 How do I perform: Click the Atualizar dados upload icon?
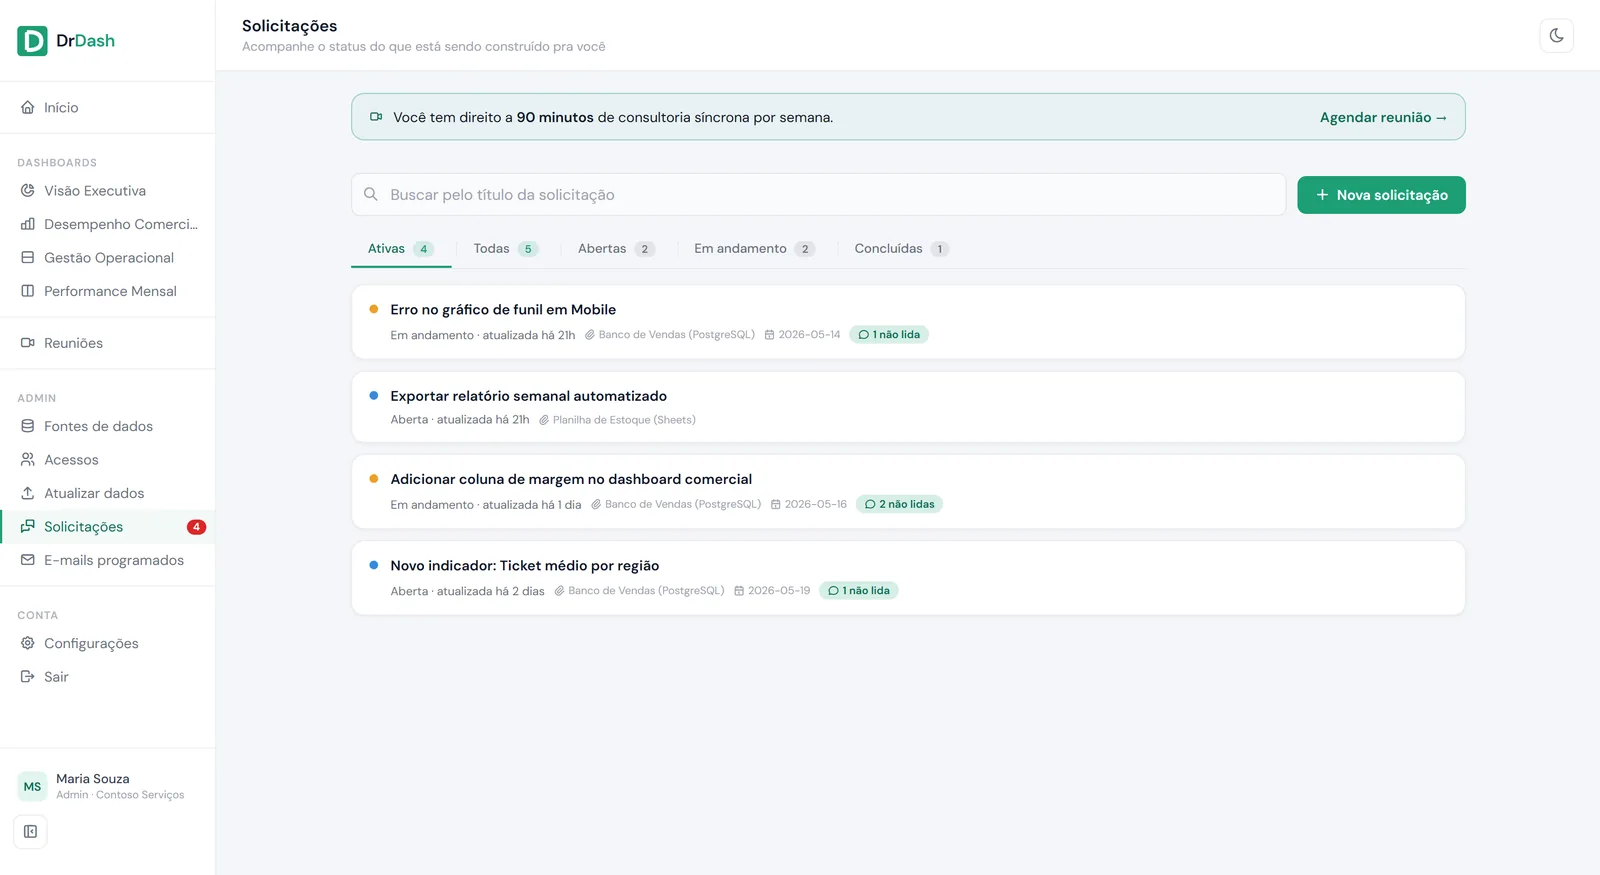[x=28, y=493]
